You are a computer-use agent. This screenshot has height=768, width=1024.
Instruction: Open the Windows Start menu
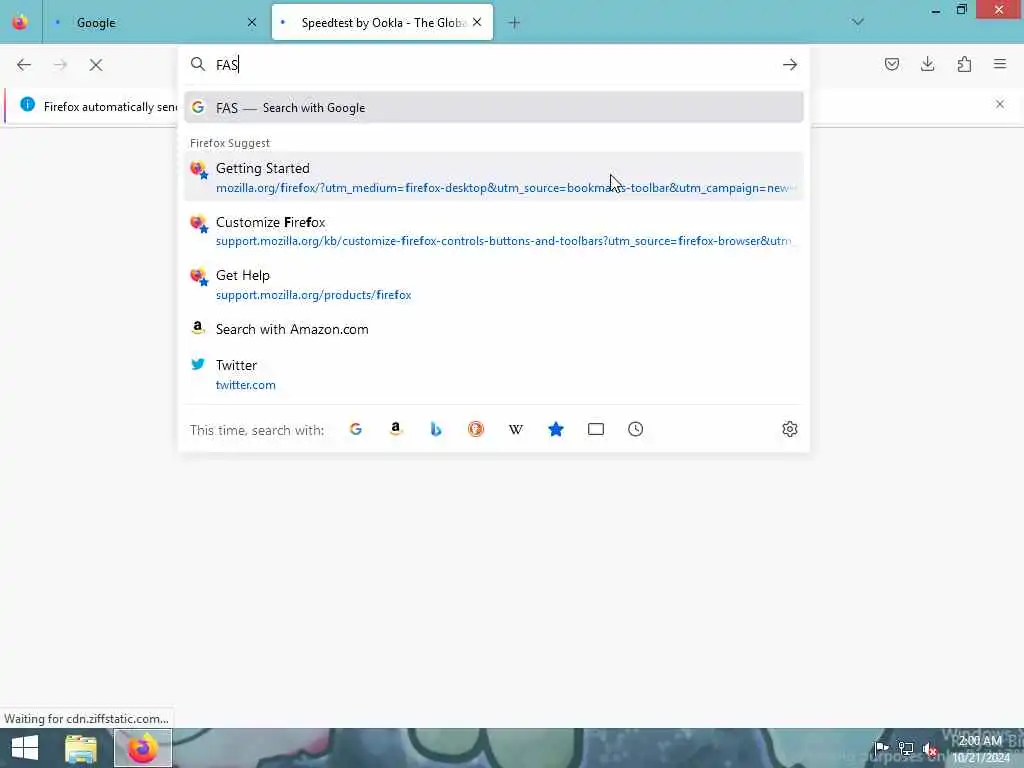[x=24, y=748]
